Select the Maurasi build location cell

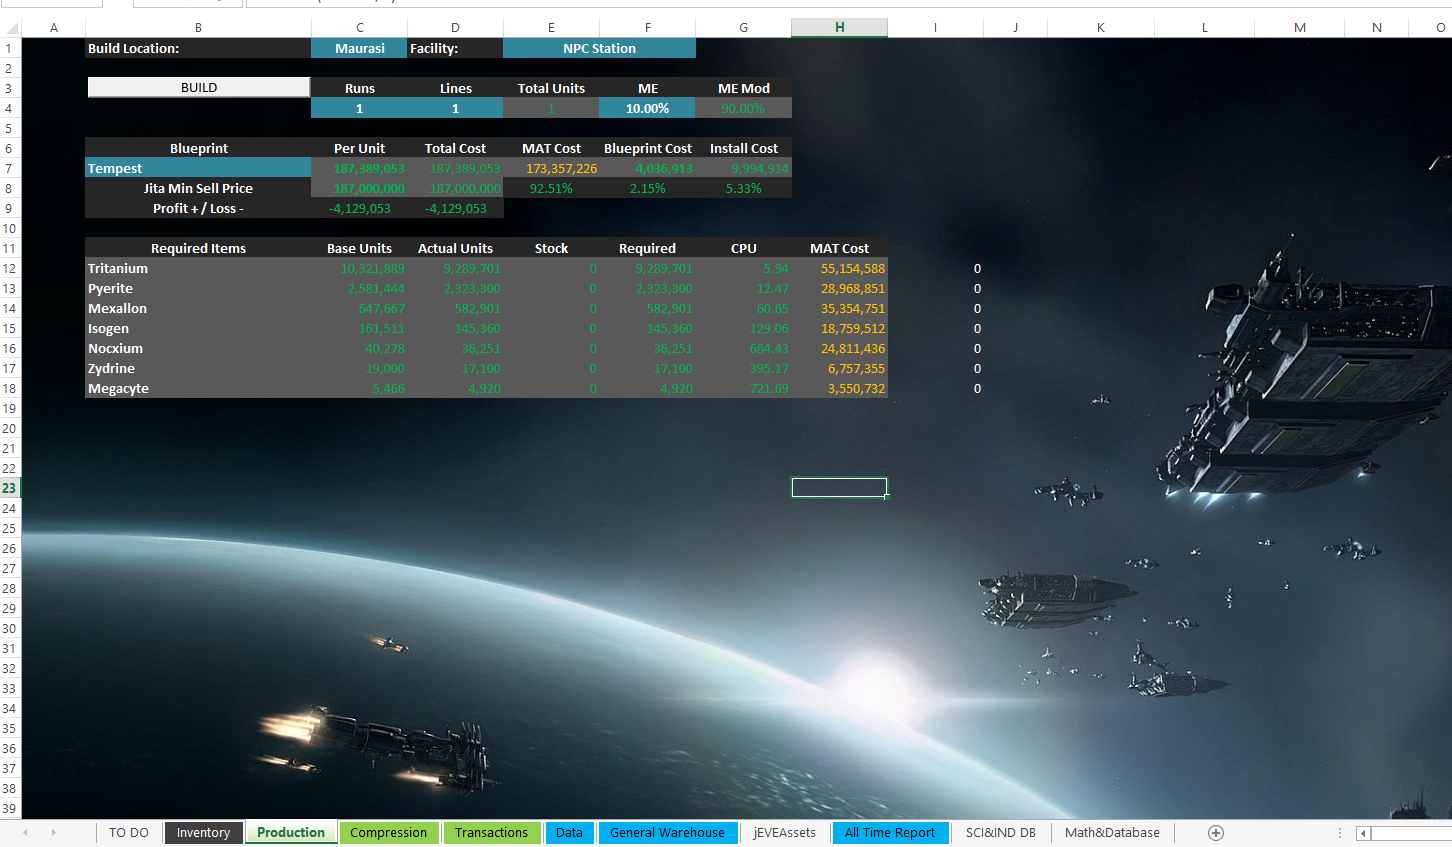pyautogui.click(x=359, y=48)
